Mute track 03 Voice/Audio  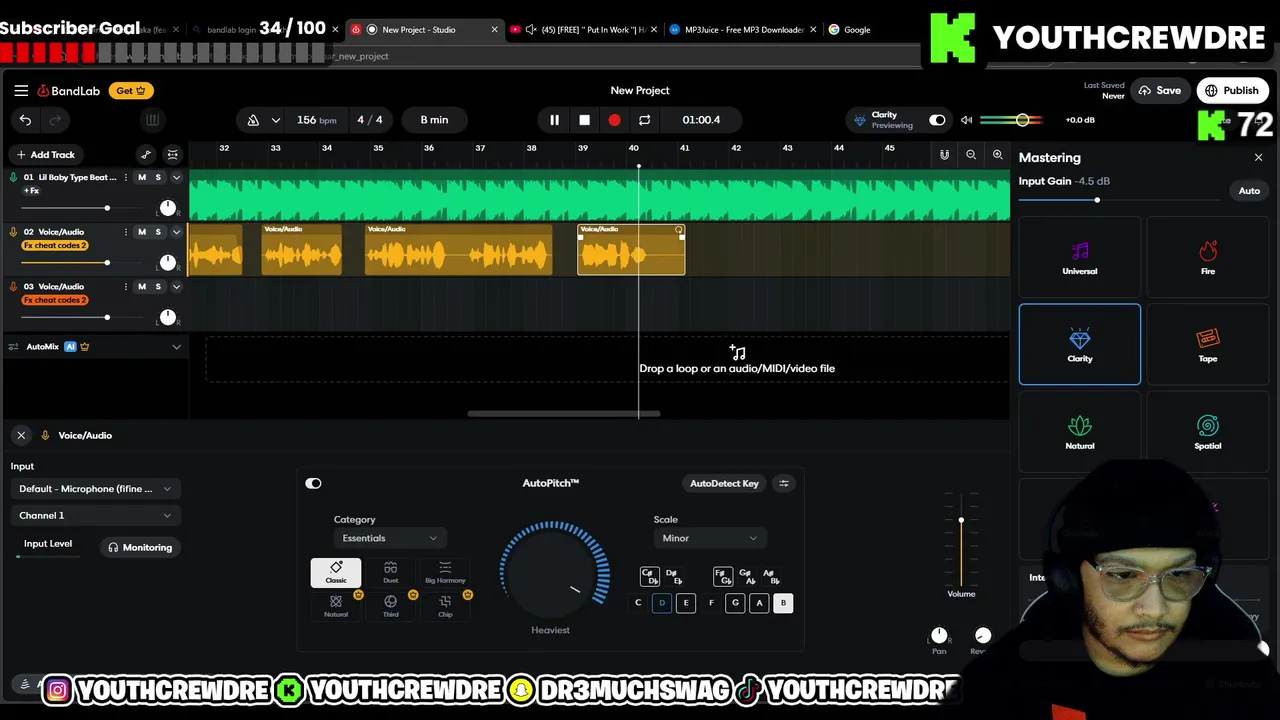point(141,287)
